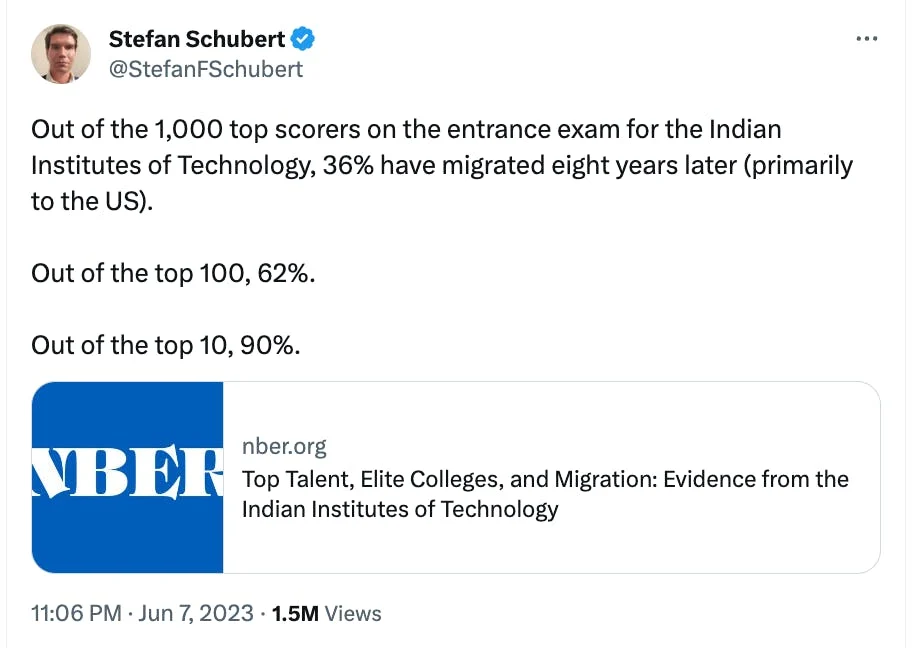Click the nber.org domain in card
This screenshot has height=648, width=914.
284,446
